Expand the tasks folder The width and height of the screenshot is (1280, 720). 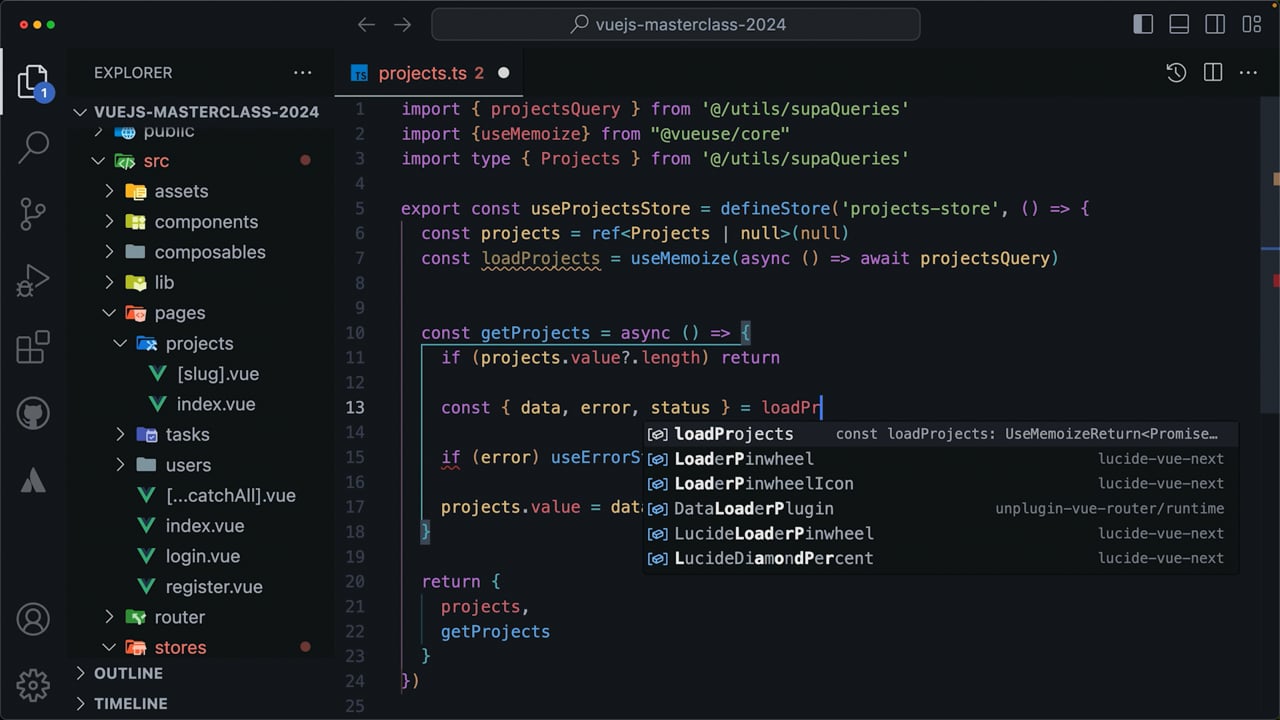[200, 434]
